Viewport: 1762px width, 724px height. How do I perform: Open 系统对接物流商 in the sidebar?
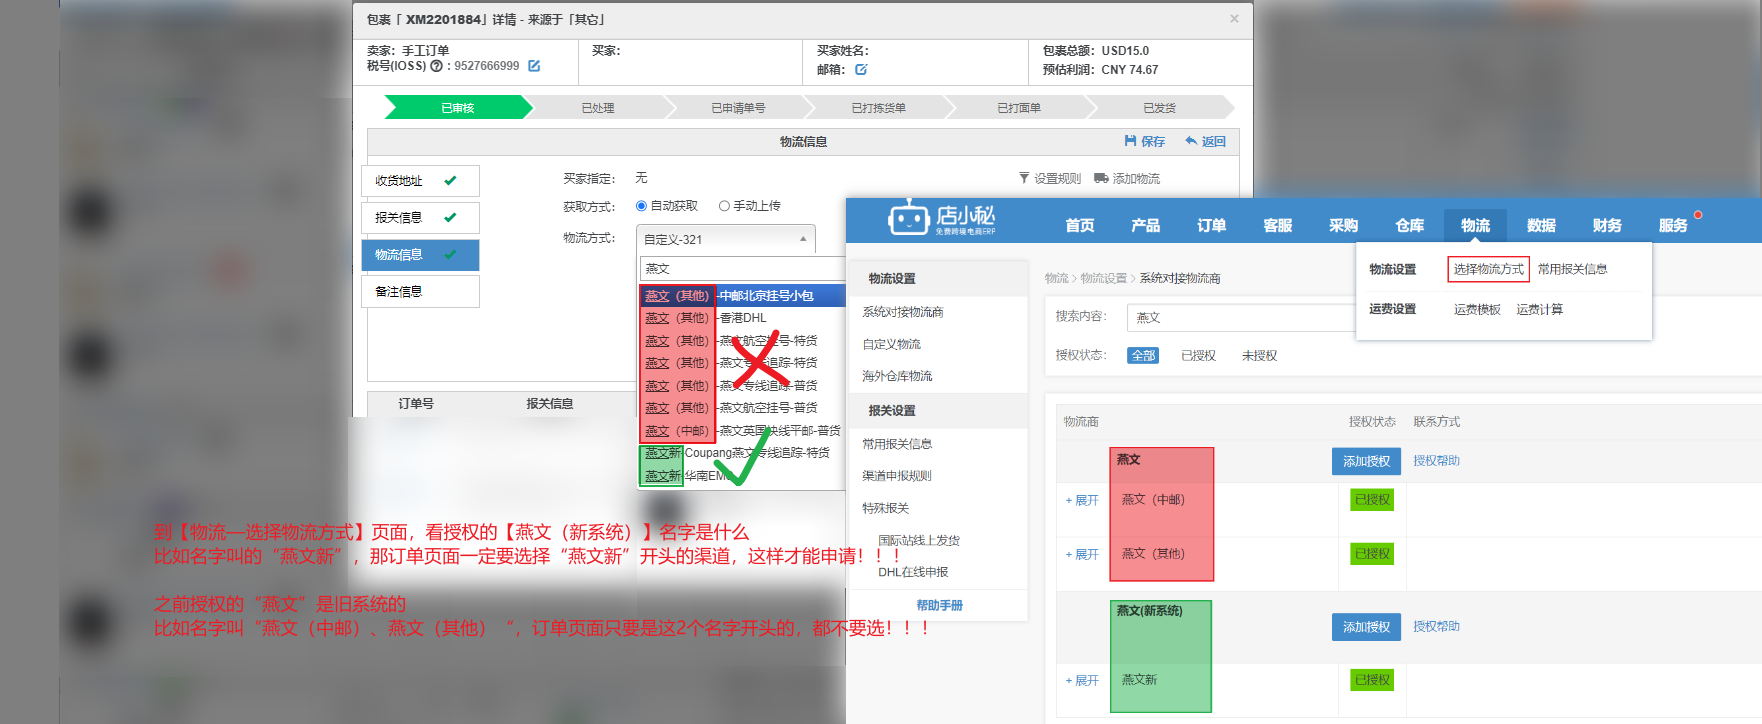tap(903, 312)
